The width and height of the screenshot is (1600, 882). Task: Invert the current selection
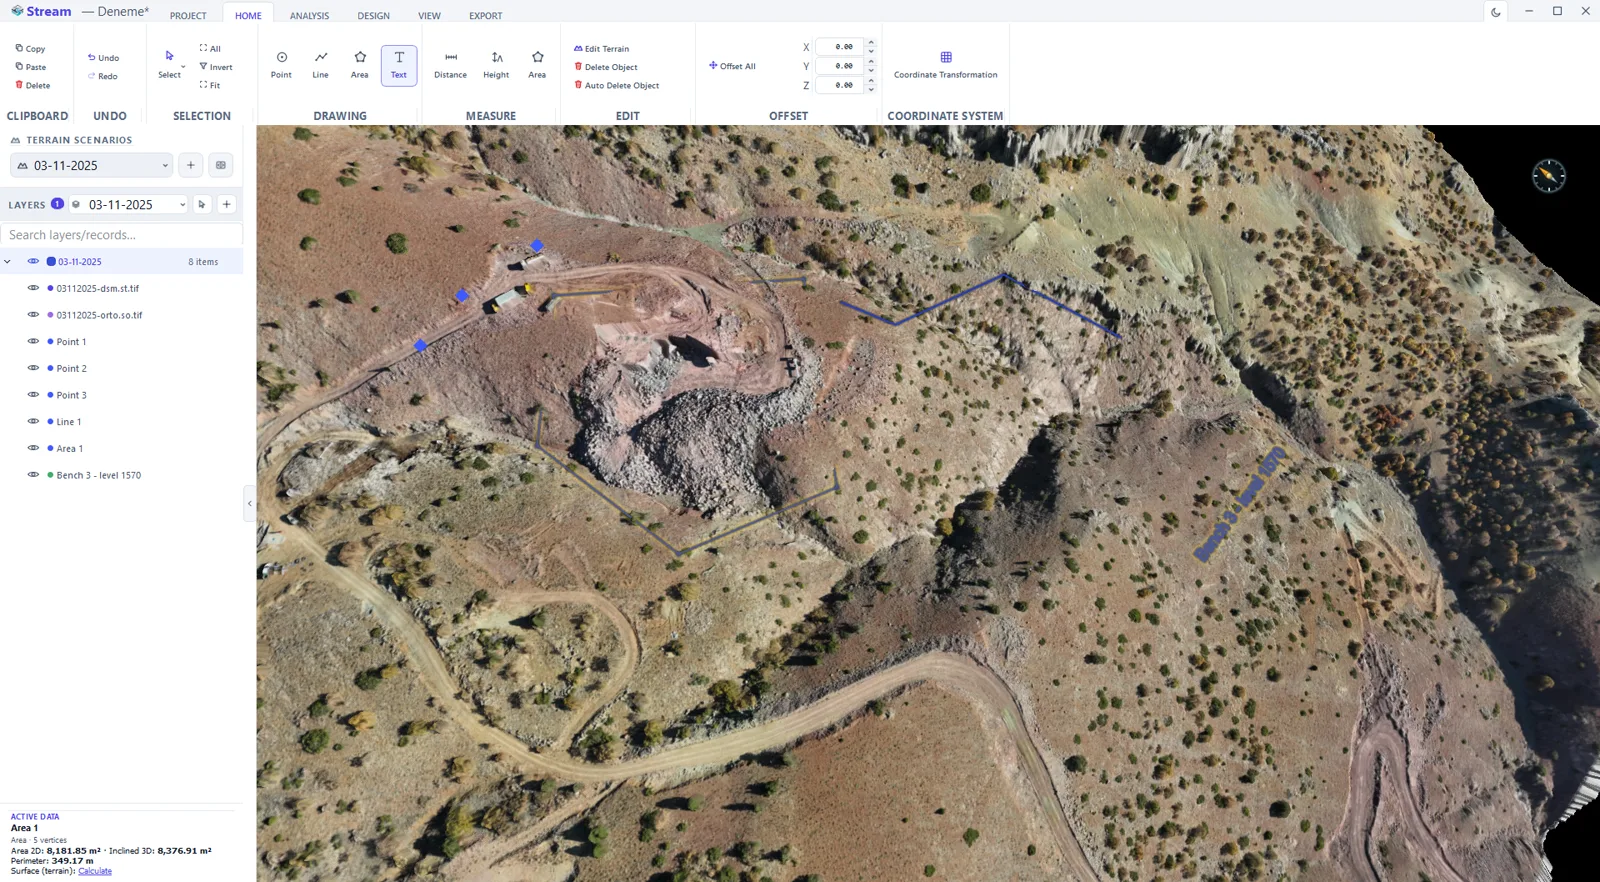tap(216, 67)
